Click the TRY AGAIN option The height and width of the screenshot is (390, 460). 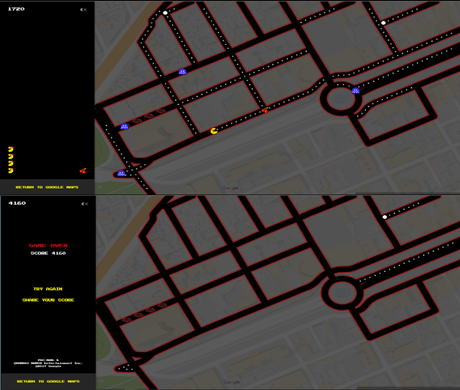click(48, 289)
